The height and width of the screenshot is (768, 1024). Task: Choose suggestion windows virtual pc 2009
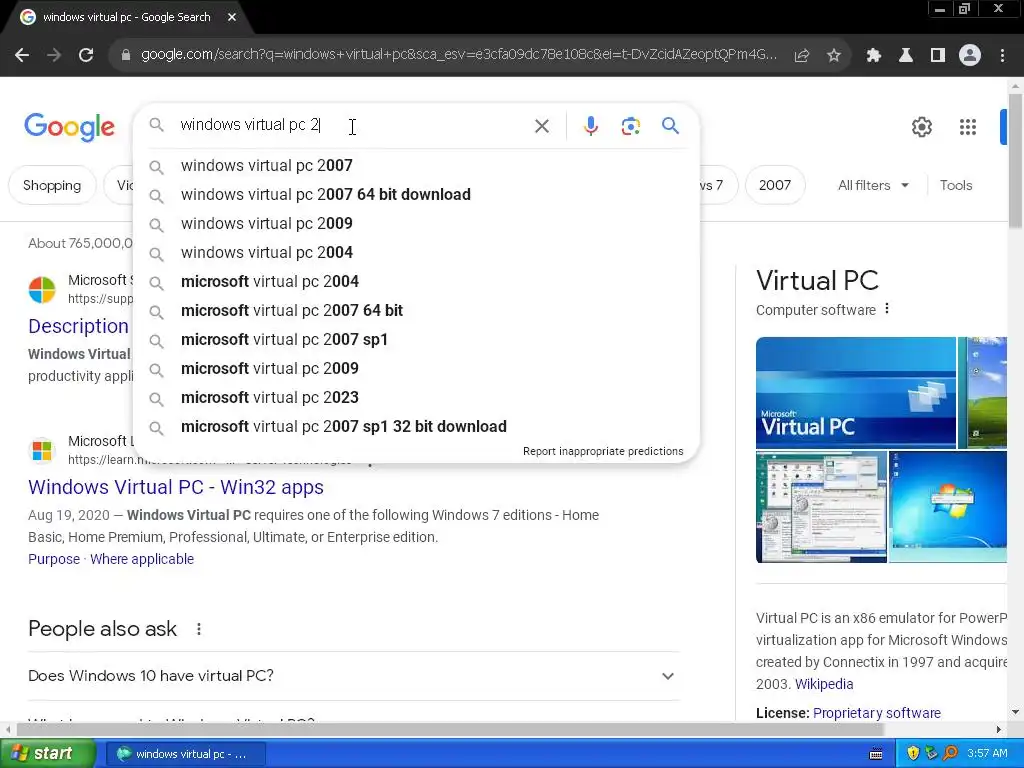(416, 223)
